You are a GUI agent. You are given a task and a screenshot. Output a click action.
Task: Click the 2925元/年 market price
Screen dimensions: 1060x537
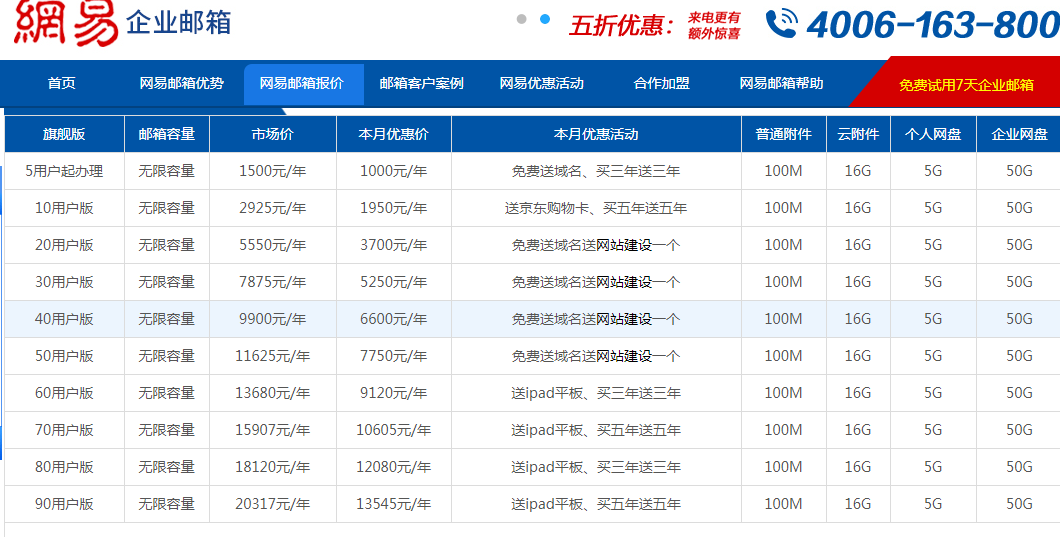click(x=272, y=208)
